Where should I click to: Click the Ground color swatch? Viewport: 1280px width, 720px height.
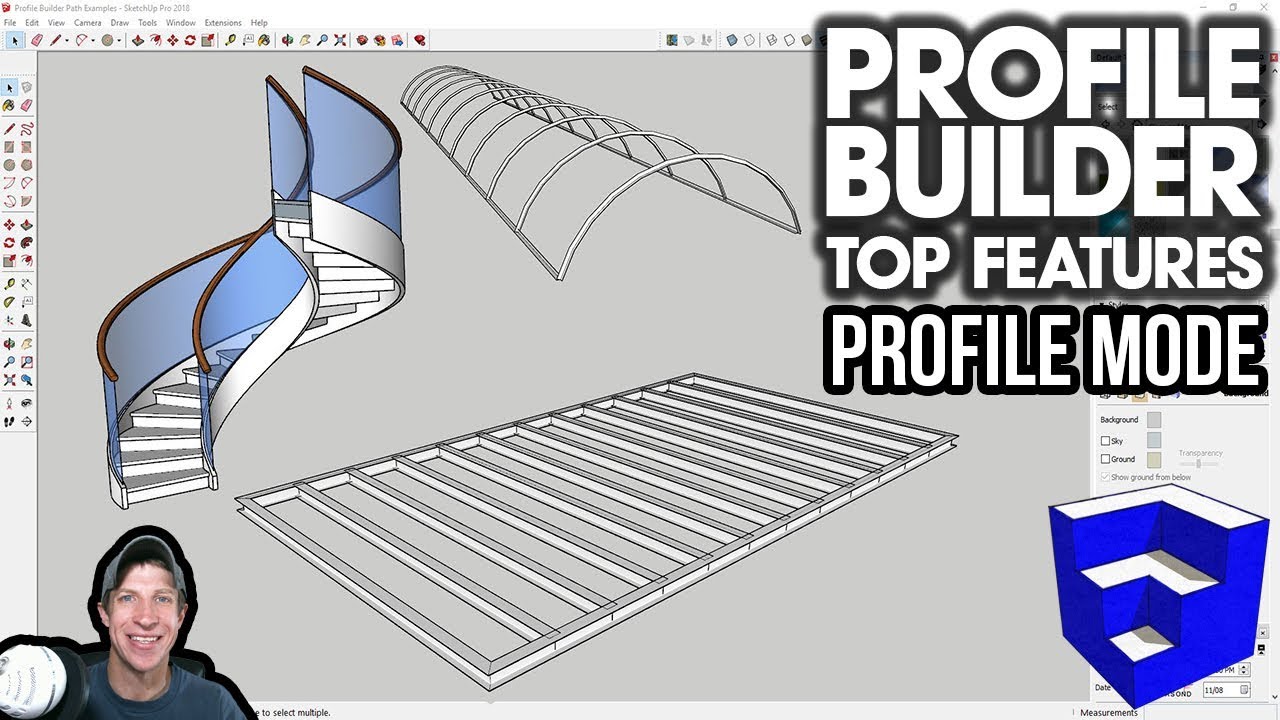[1154, 459]
